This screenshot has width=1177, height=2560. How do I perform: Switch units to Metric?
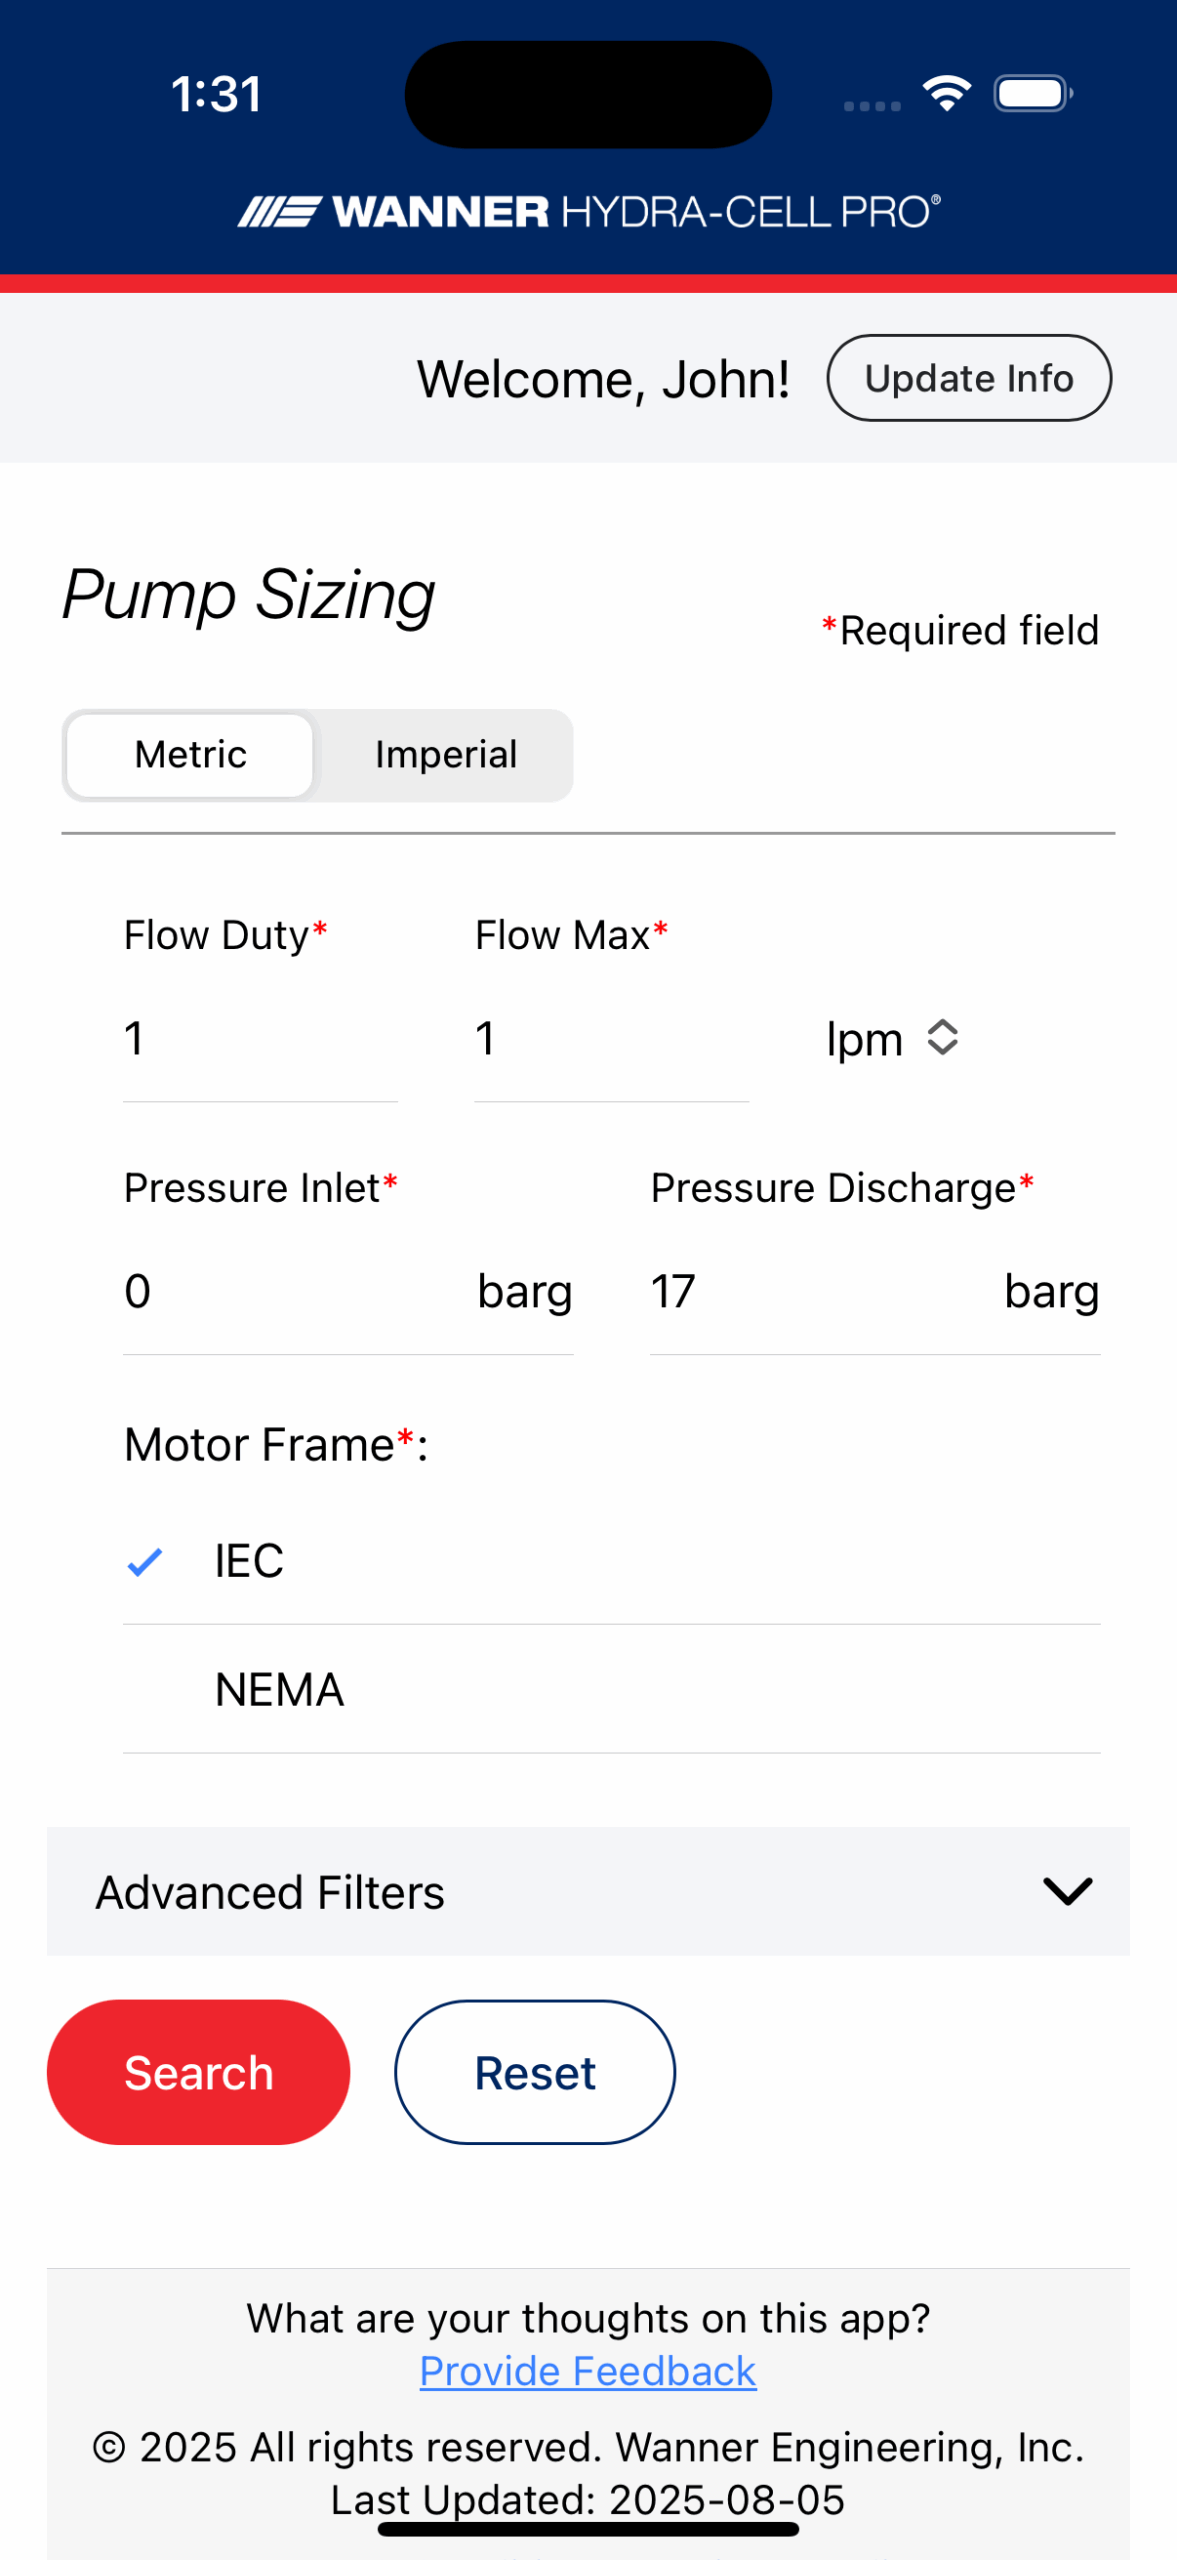tap(190, 755)
